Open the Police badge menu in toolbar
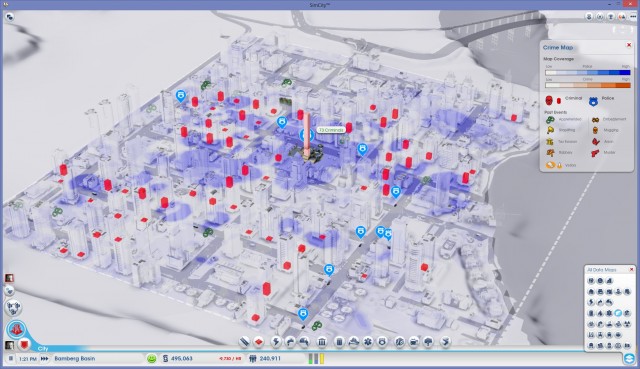The image size is (640, 369). (x=382, y=342)
